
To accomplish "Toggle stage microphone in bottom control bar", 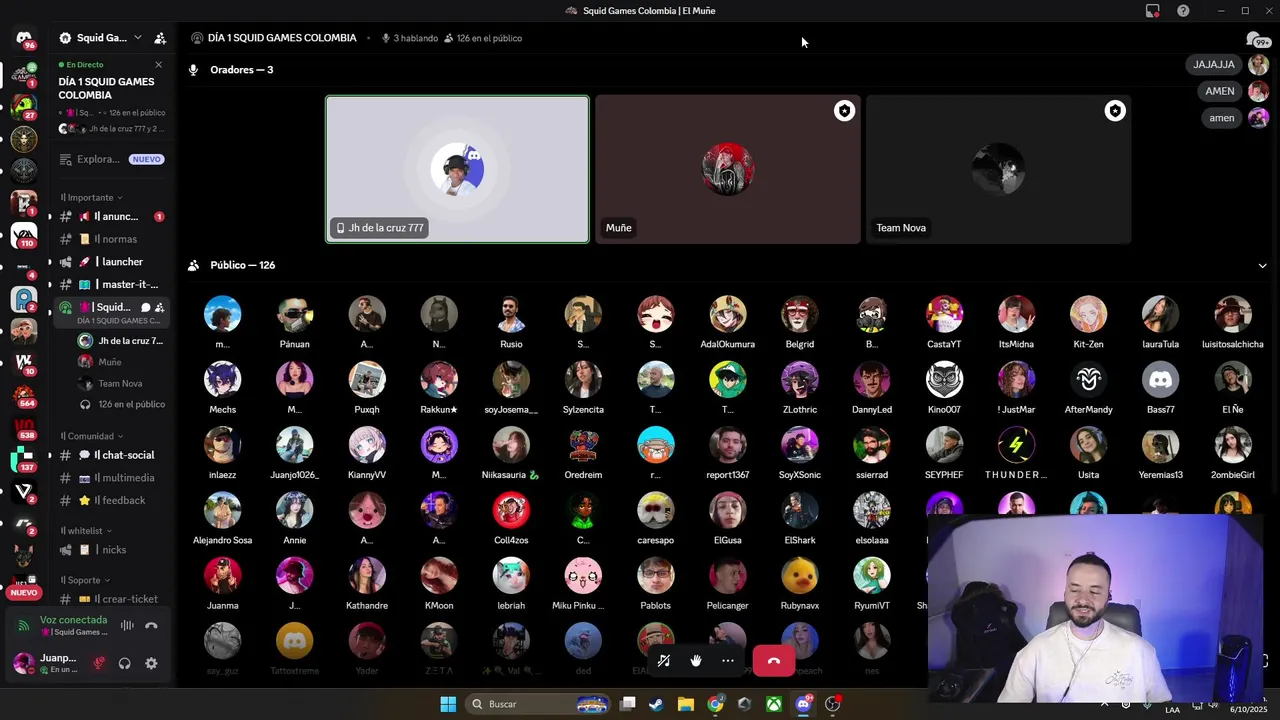I will 664,660.
